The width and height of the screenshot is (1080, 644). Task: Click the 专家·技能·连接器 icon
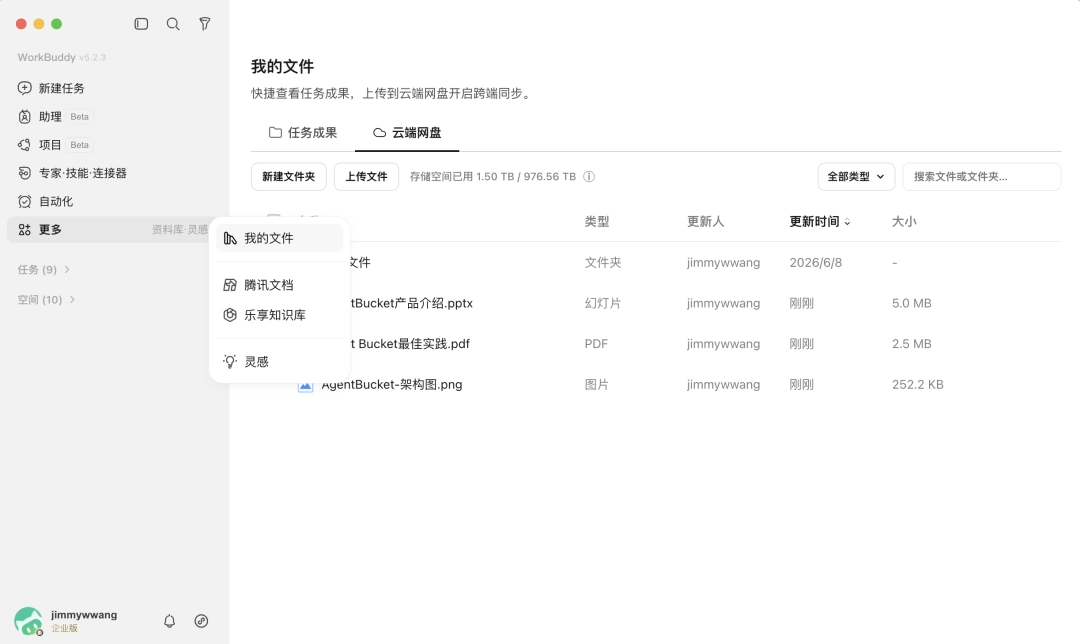tap(25, 173)
